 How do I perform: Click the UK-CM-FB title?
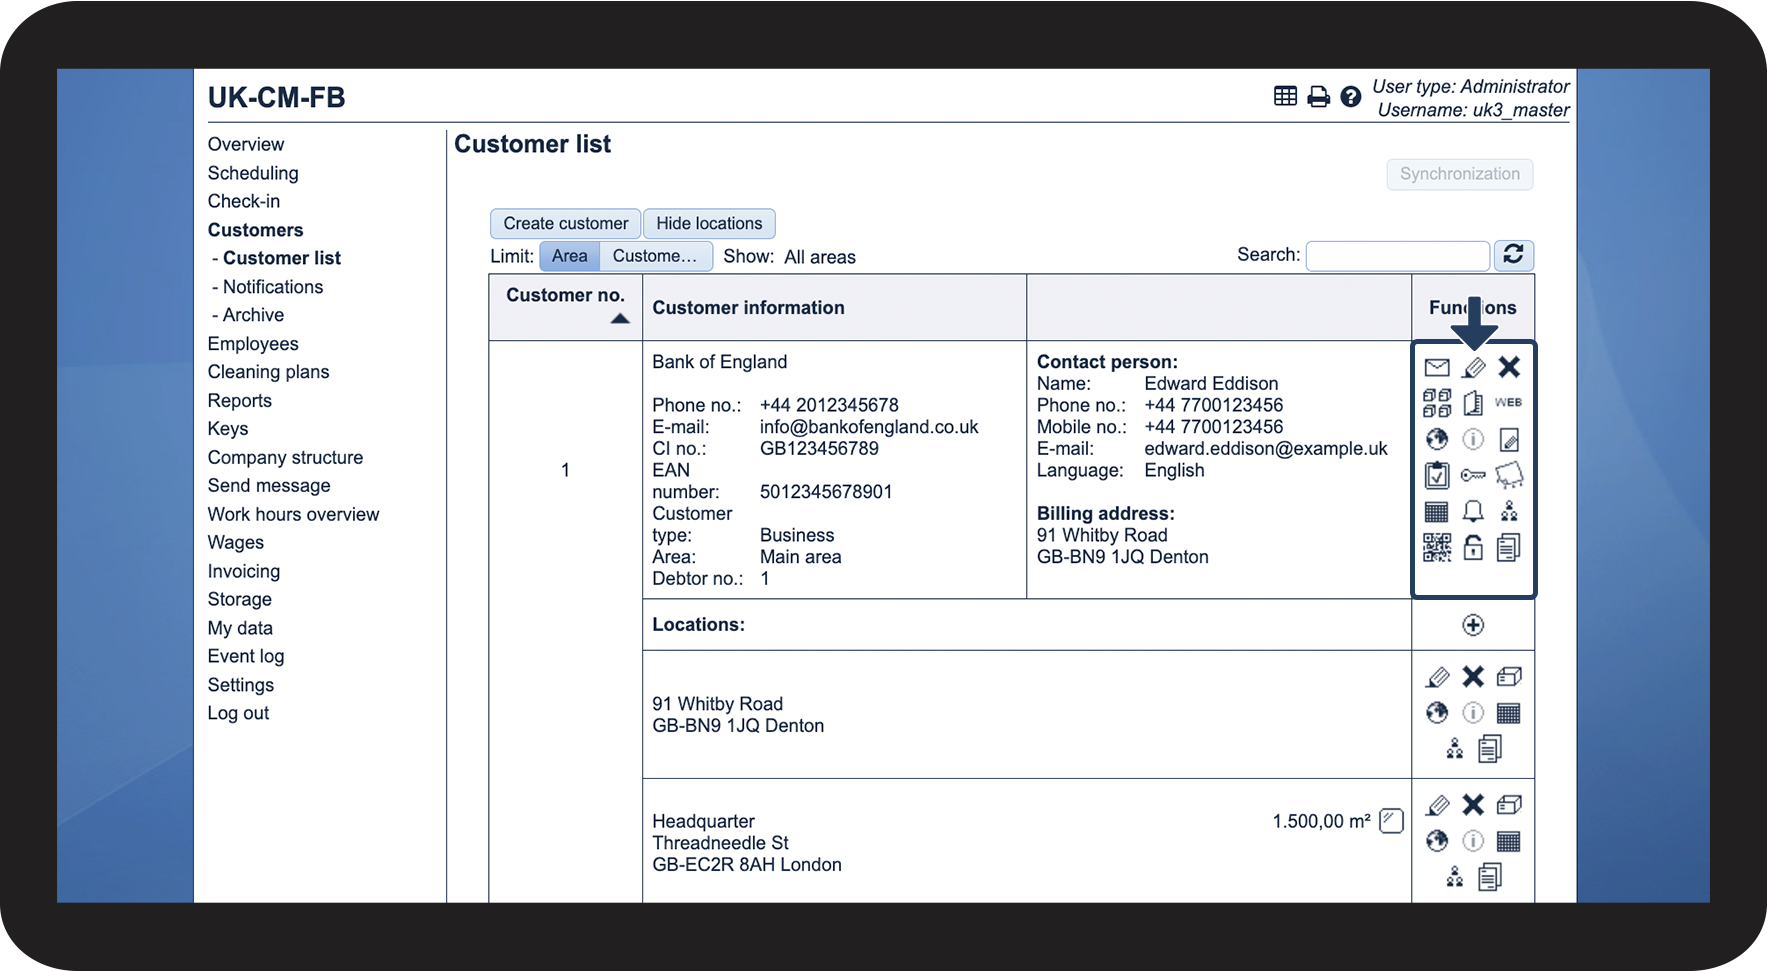click(277, 98)
